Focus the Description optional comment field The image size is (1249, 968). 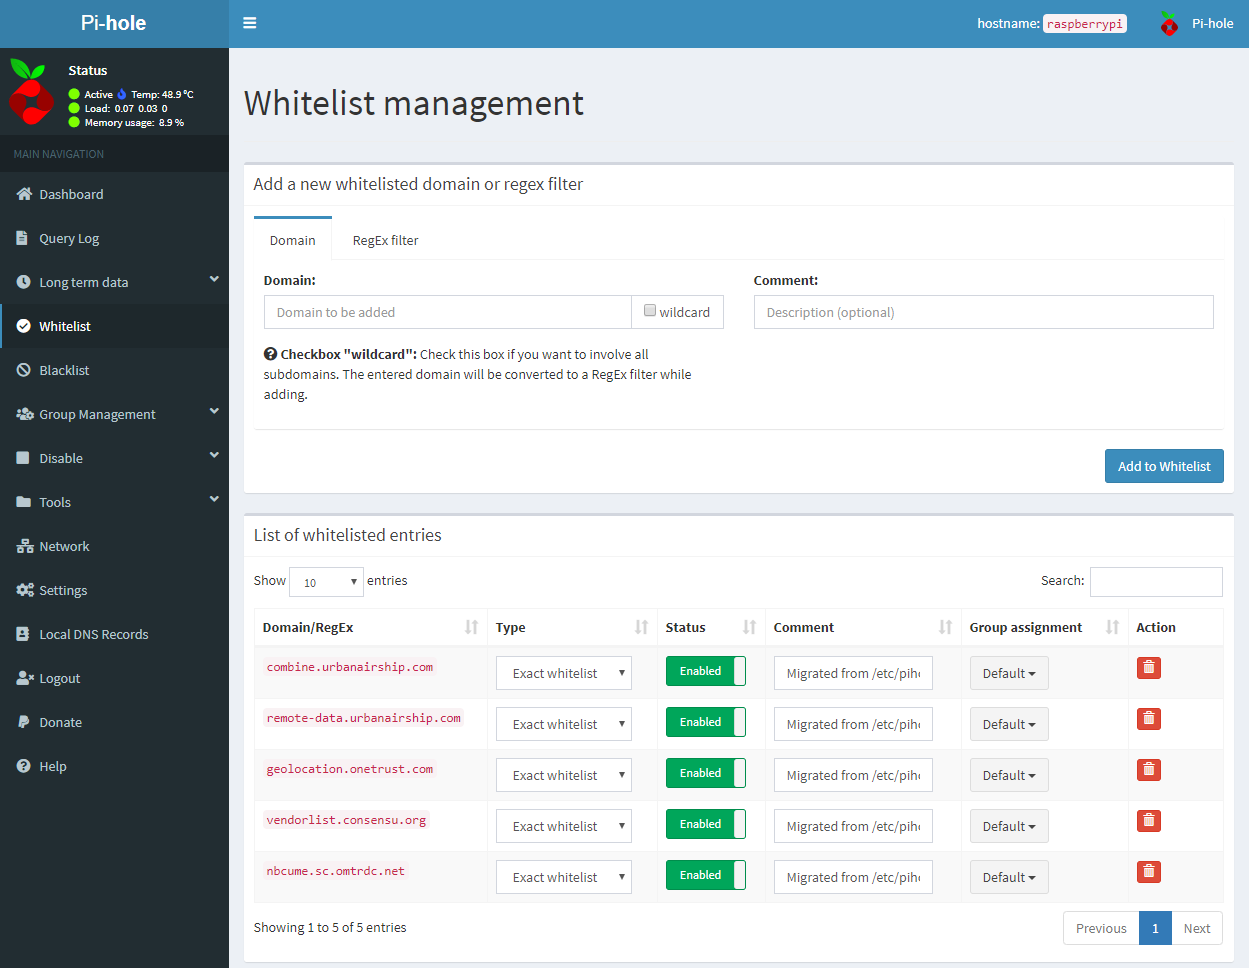[983, 312]
